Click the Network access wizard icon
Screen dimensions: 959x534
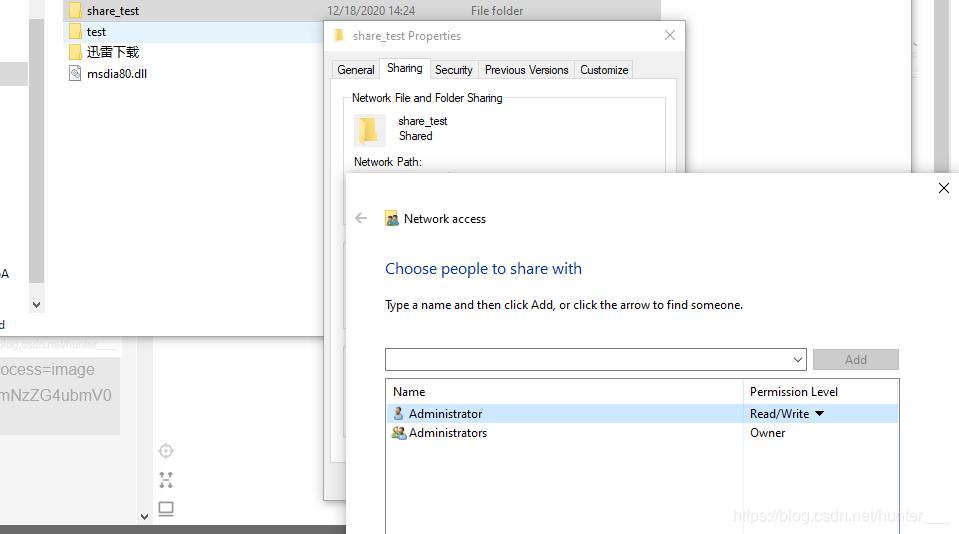pos(391,218)
